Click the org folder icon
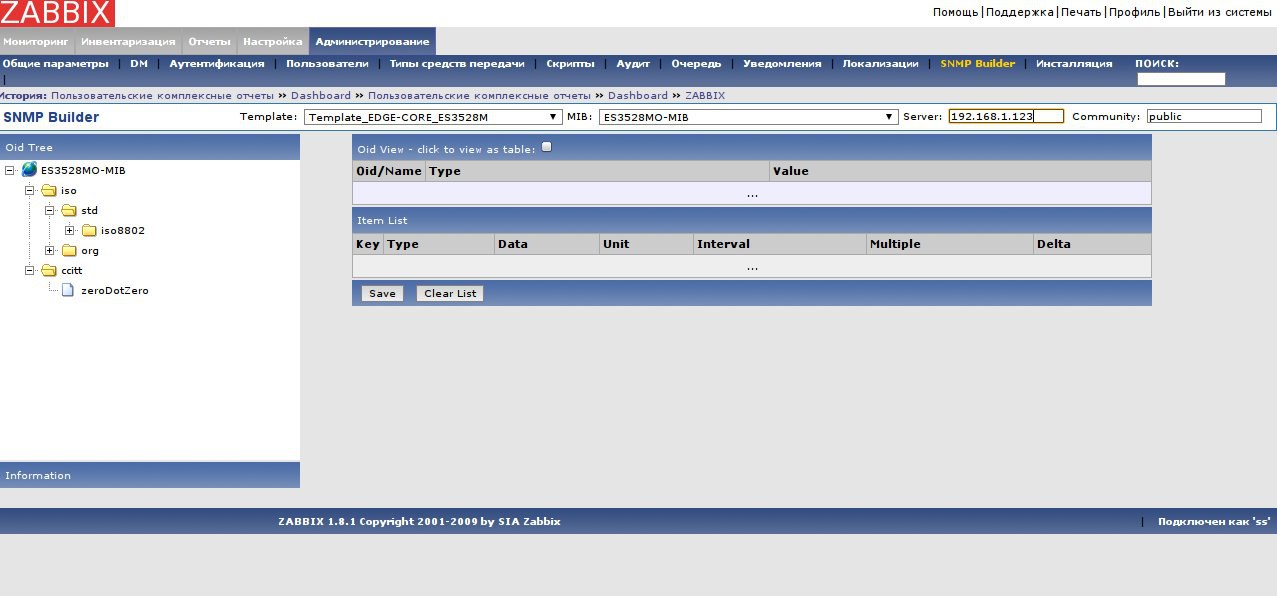This screenshot has width=1277, height=596. (69, 250)
